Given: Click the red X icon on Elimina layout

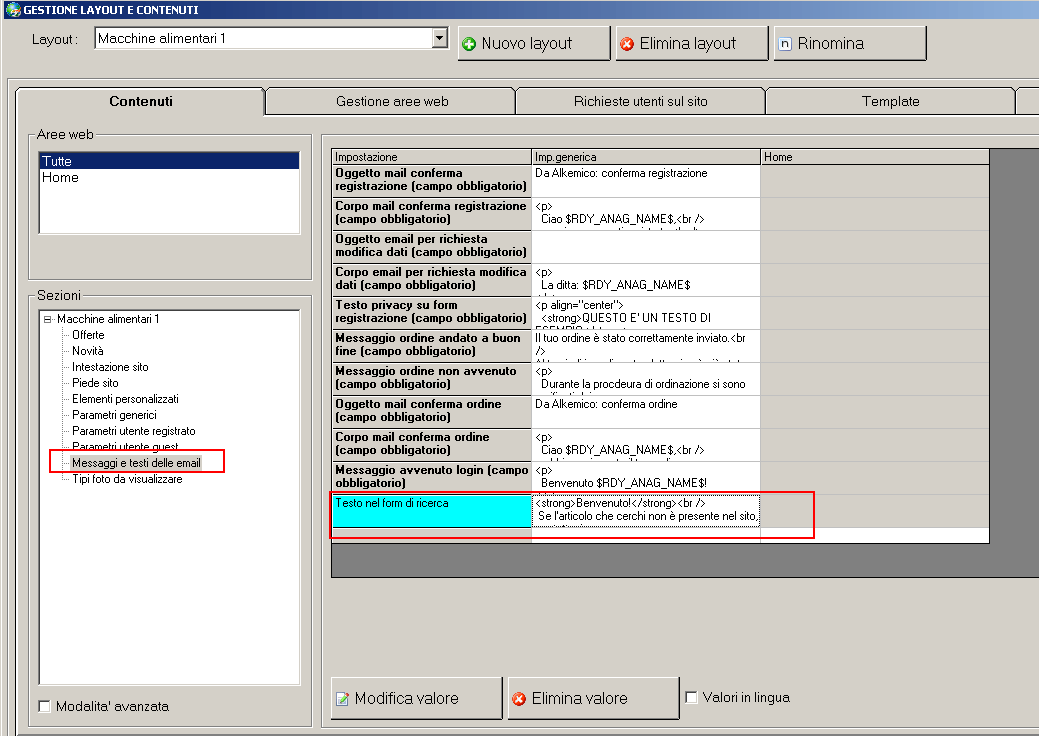Looking at the screenshot, I should pos(627,44).
